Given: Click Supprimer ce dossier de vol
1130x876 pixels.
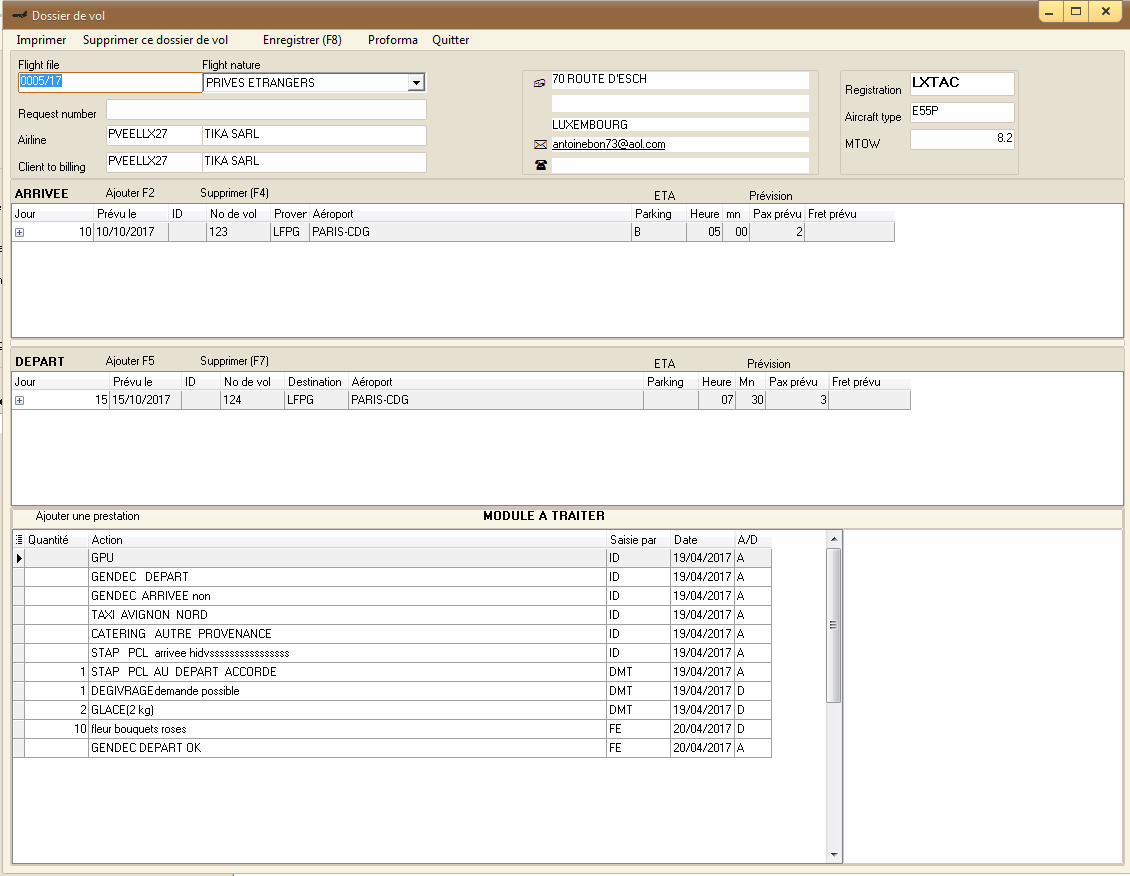Looking at the screenshot, I should [x=155, y=40].
